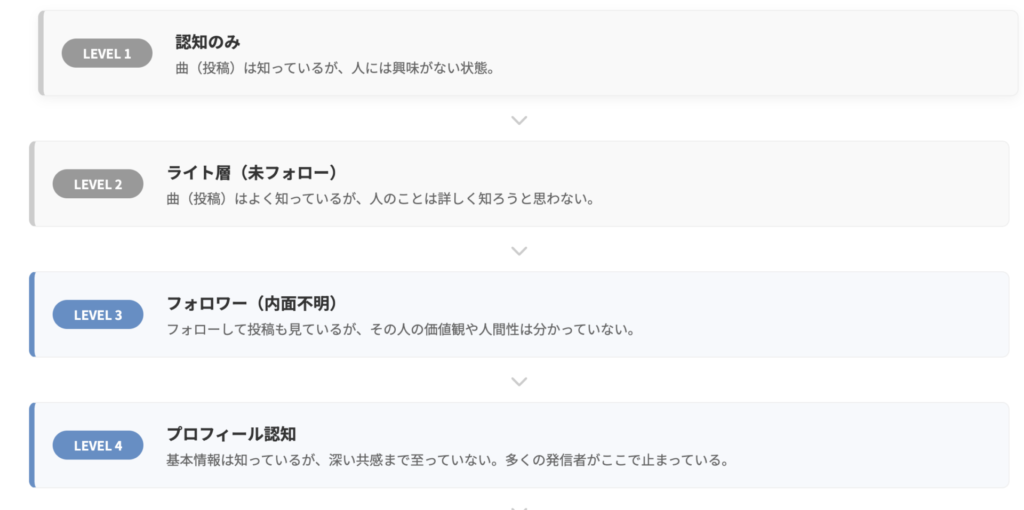Click gray left accent bar of LEVEL 2 card

[32, 184]
